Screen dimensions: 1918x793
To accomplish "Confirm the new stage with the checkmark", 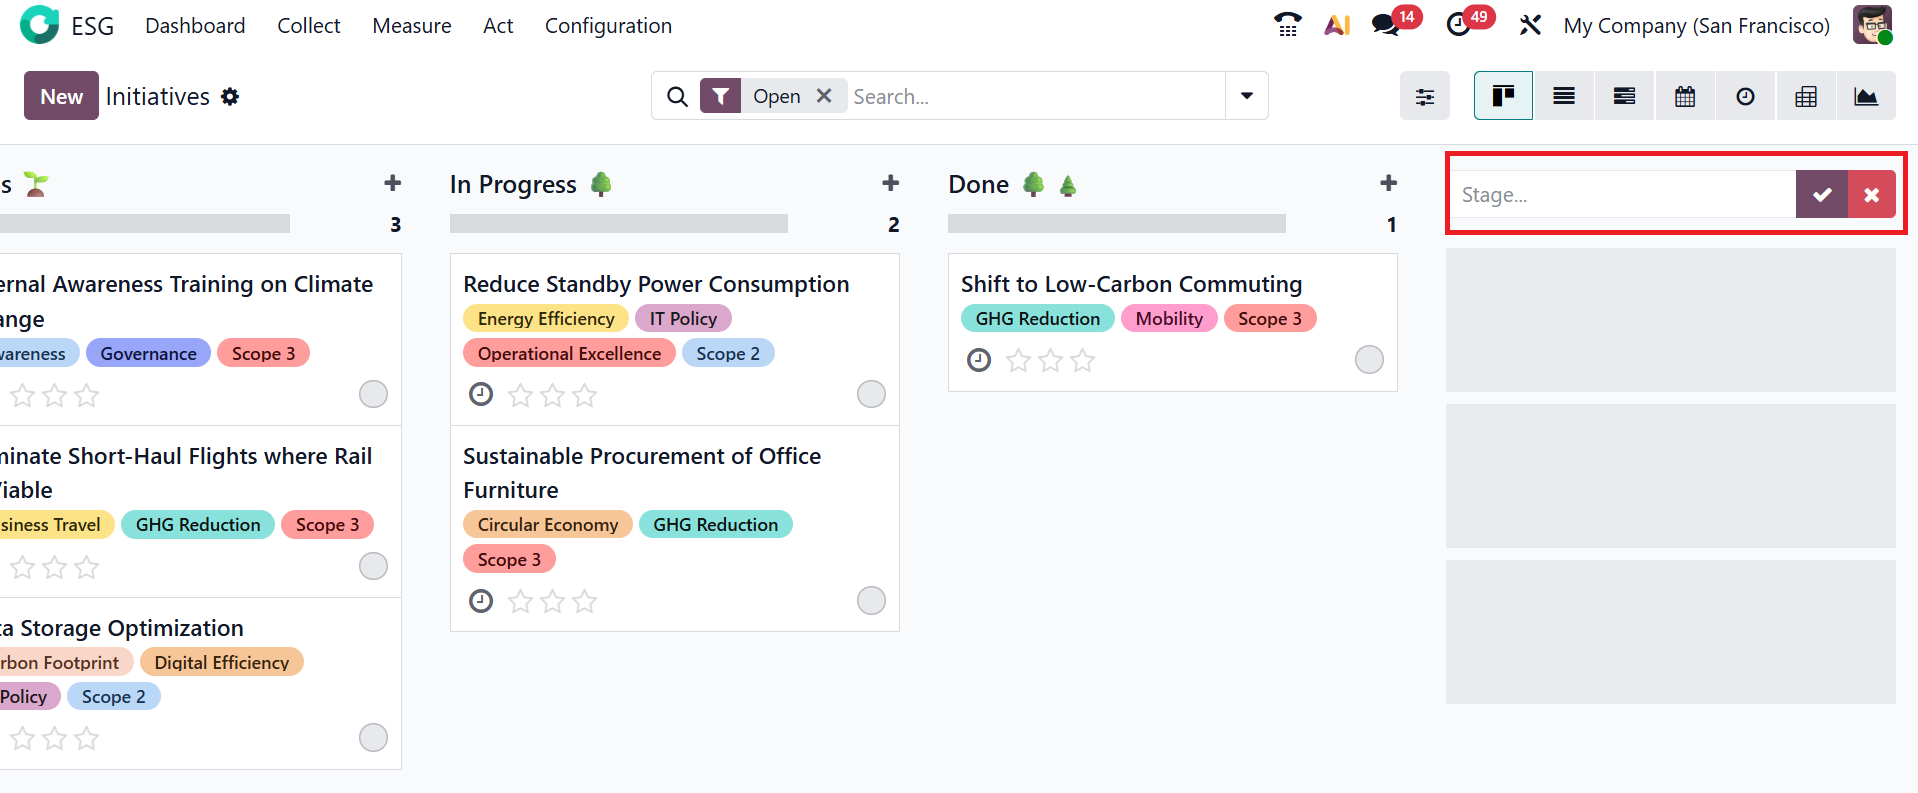I will pos(1822,194).
